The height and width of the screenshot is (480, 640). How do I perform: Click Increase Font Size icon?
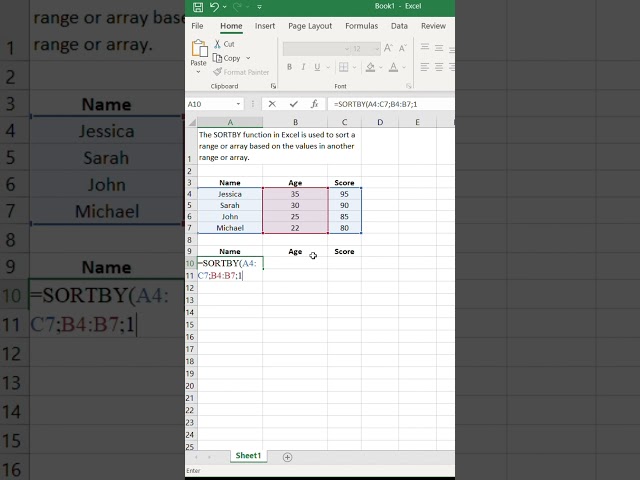388,48
